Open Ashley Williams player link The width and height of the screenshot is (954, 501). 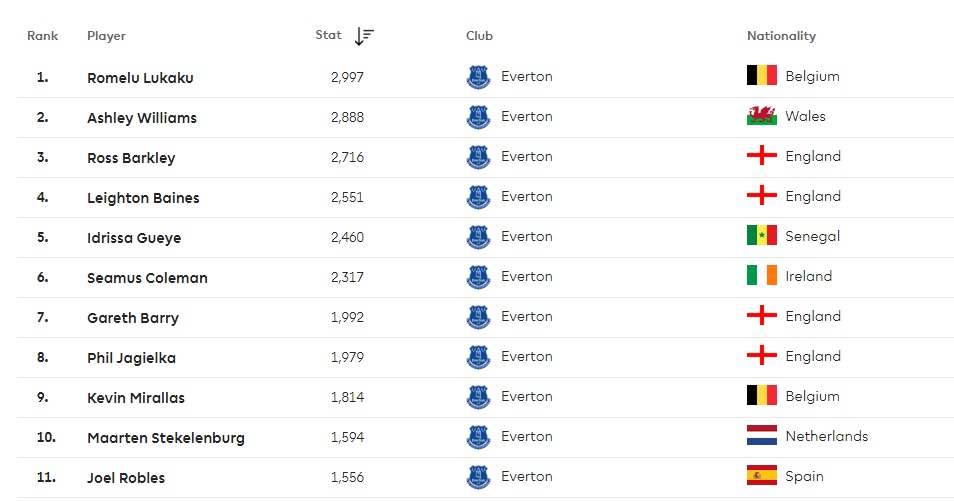142,117
